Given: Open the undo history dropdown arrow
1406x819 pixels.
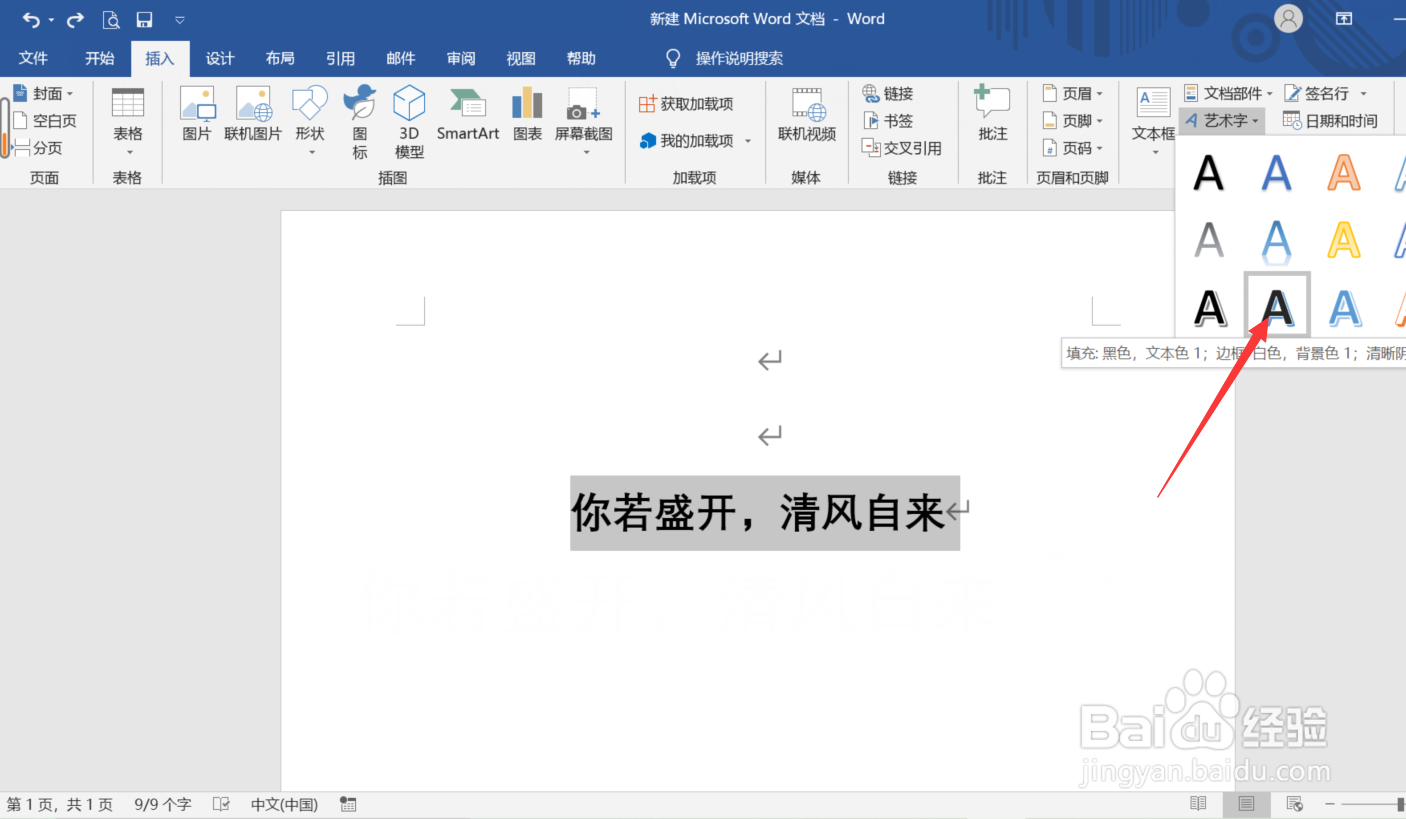Looking at the screenshot, I should [x=50, y=20].
